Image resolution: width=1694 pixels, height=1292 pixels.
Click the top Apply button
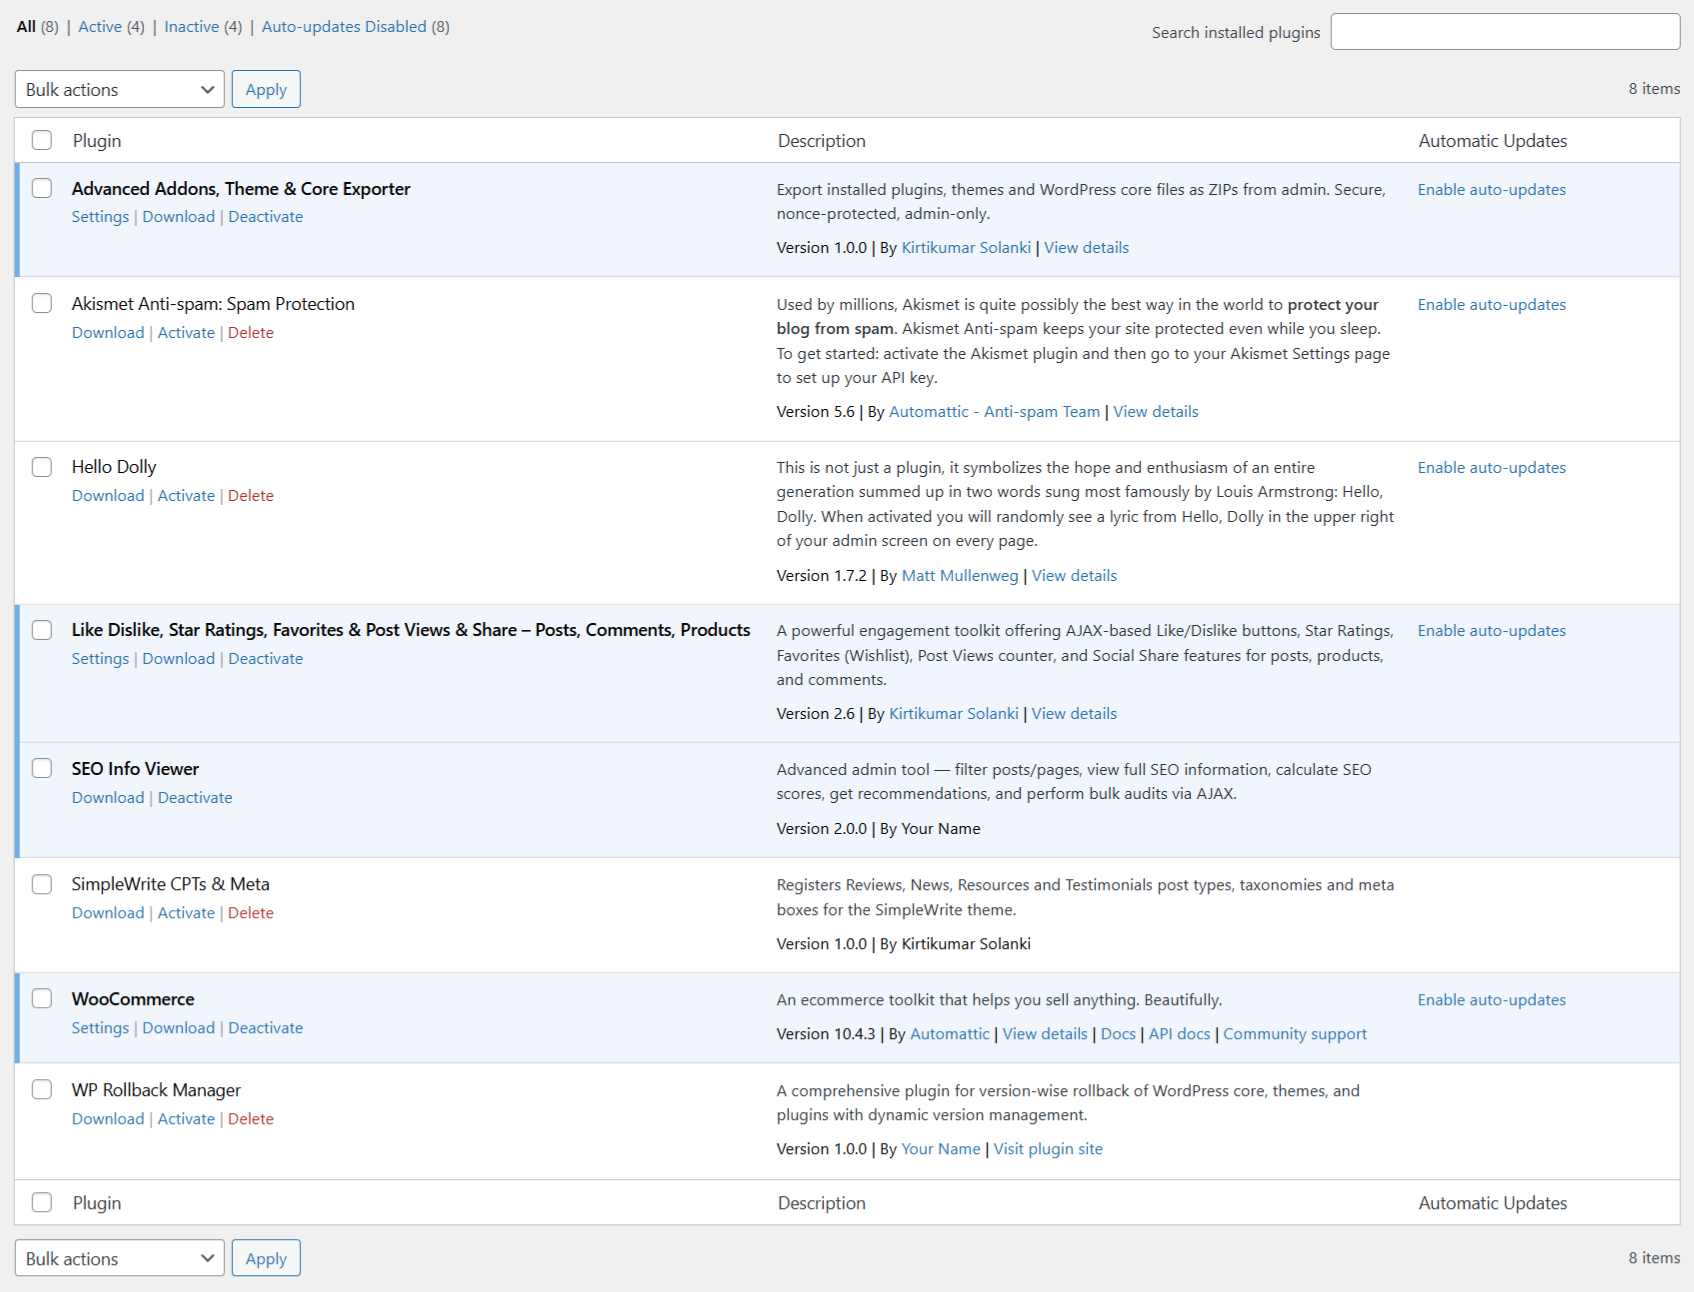tap(266, 89)
